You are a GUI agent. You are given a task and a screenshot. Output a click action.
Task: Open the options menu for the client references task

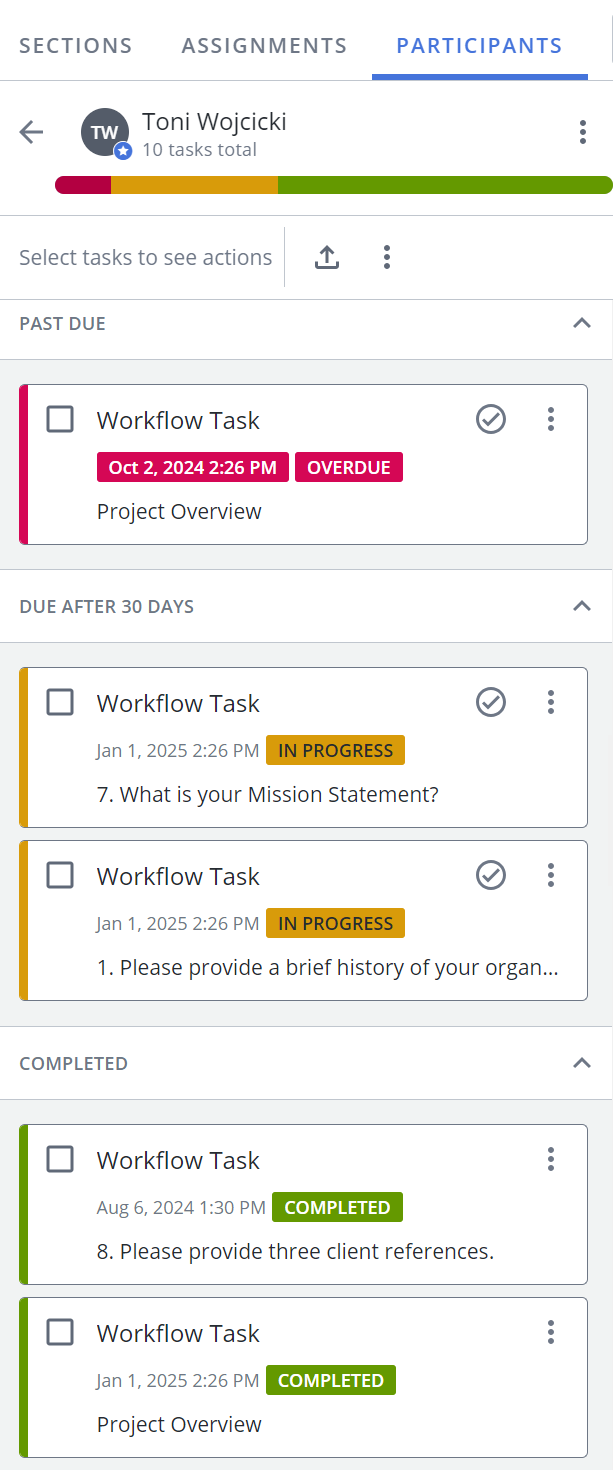click(550, 1159)
